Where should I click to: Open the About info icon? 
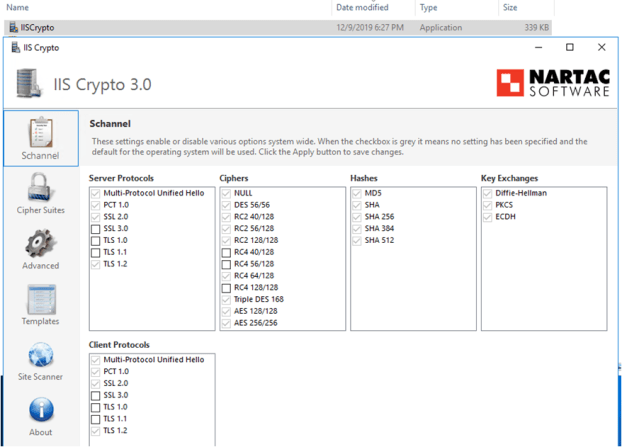click(41, 409)
